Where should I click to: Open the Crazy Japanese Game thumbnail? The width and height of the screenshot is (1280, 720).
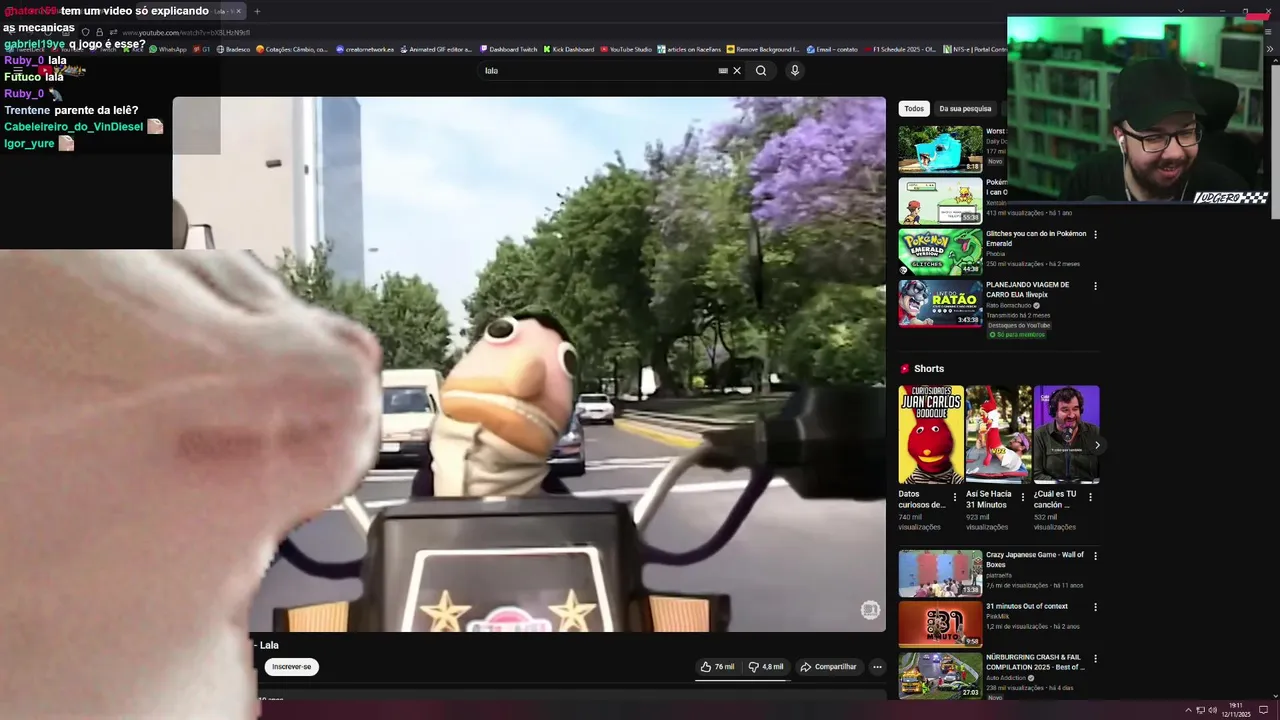940,573
